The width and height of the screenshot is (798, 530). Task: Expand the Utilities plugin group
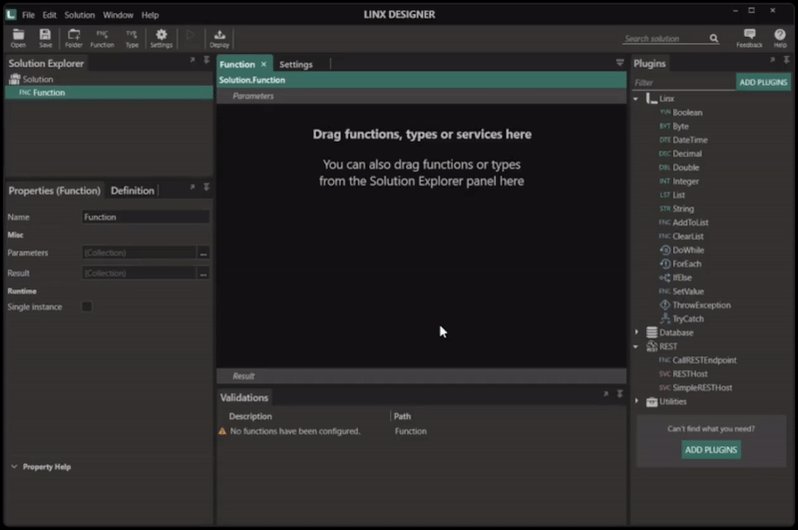click(x=636, y=401)
